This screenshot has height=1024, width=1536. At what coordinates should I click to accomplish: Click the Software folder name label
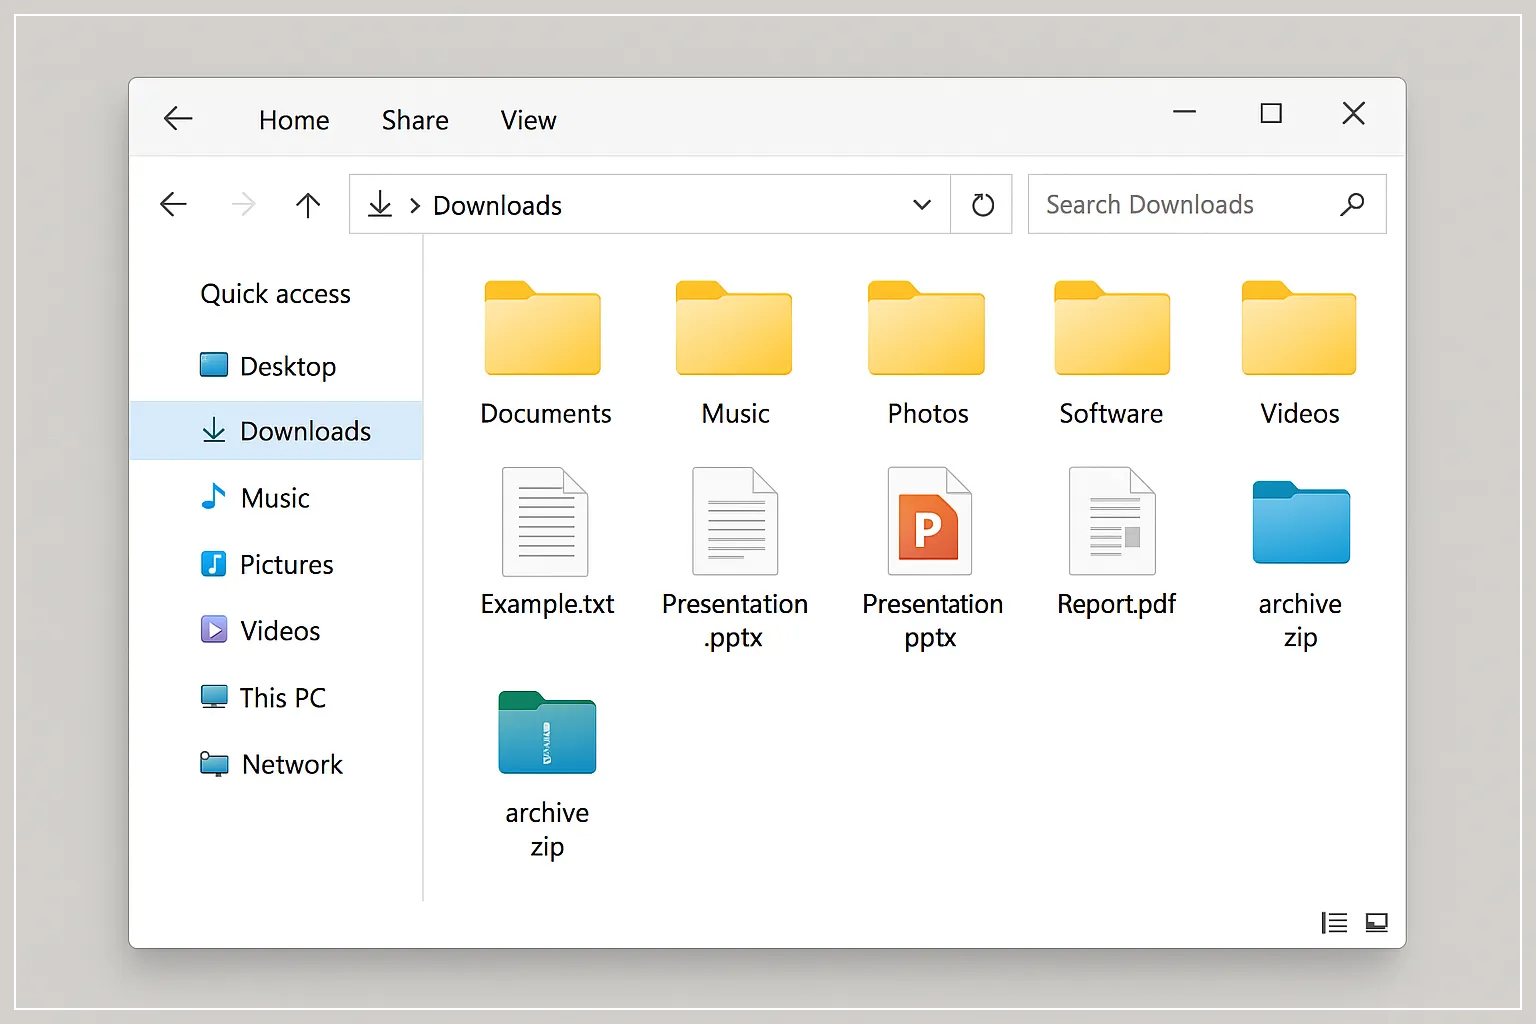[1111, 414]
